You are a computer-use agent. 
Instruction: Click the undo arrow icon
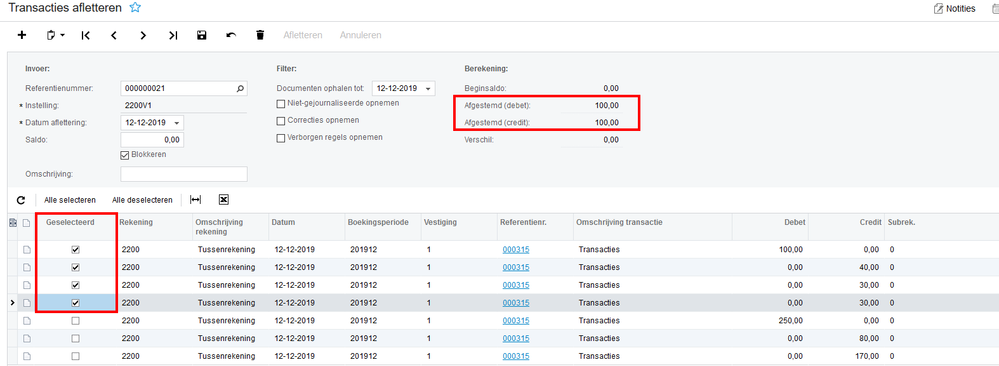[x=231, y=35]
